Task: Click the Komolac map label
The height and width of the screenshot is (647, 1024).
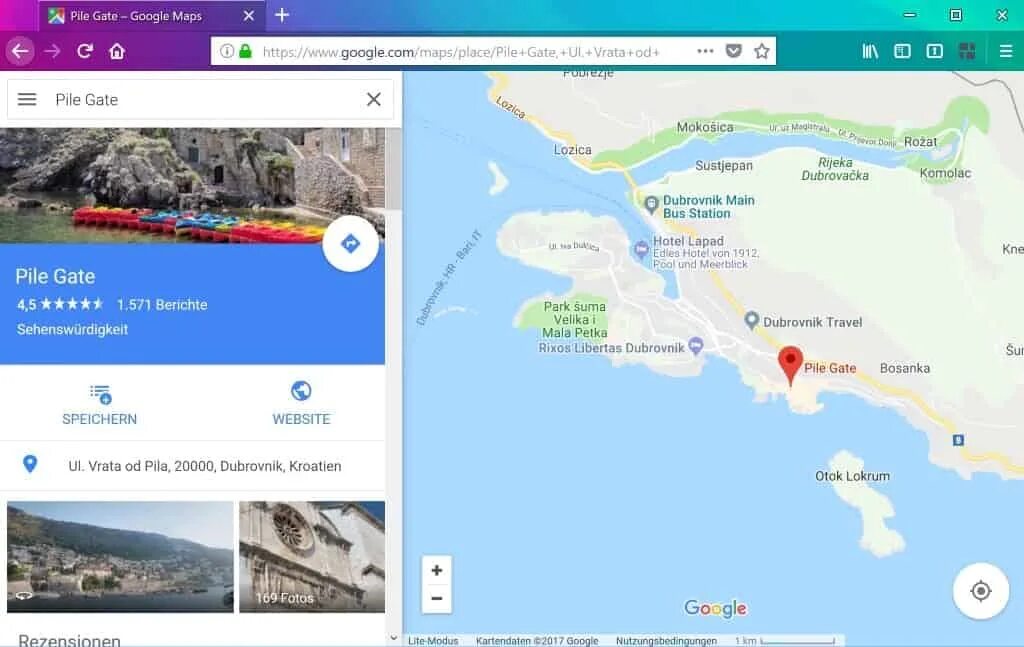Action: tap(945, 173)
